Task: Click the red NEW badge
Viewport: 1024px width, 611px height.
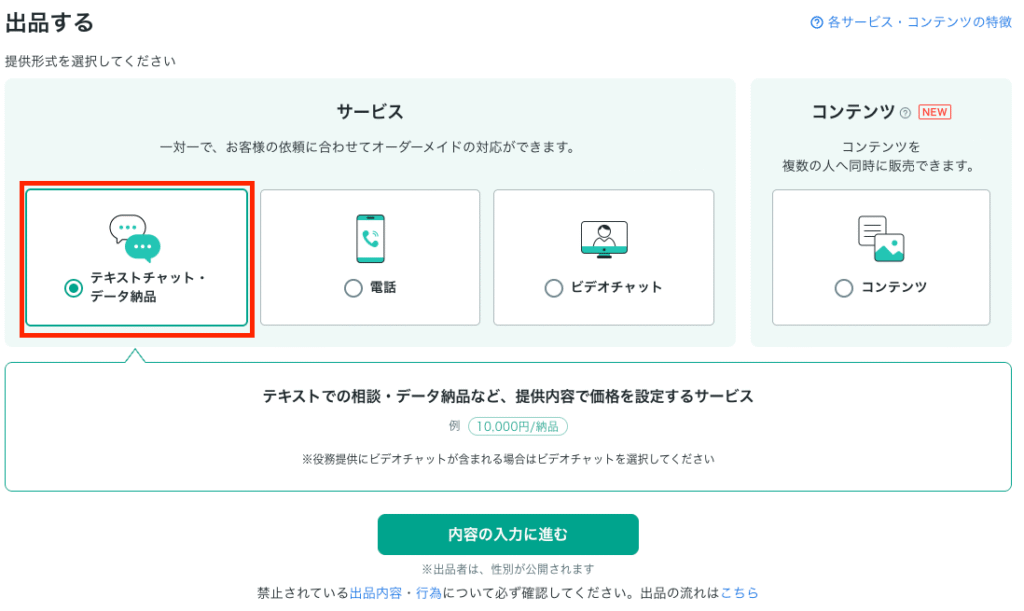Action: click(934, 112)
